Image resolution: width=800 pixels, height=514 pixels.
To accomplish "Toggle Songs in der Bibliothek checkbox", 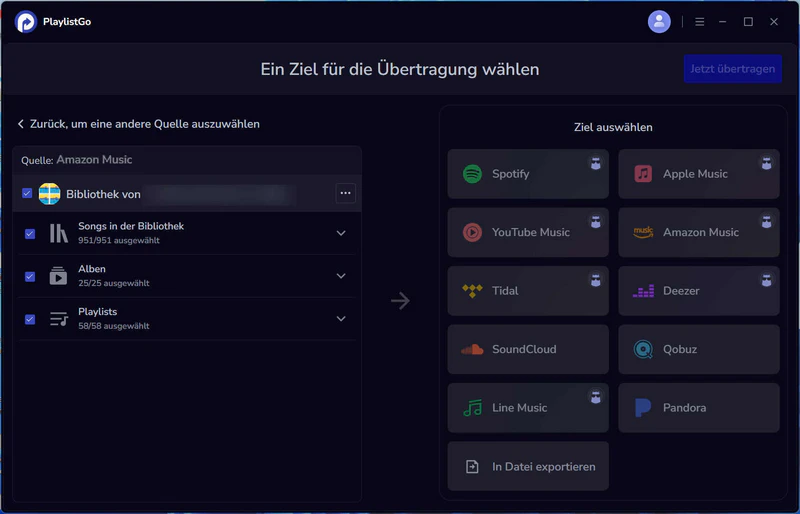I will (30, 234).
